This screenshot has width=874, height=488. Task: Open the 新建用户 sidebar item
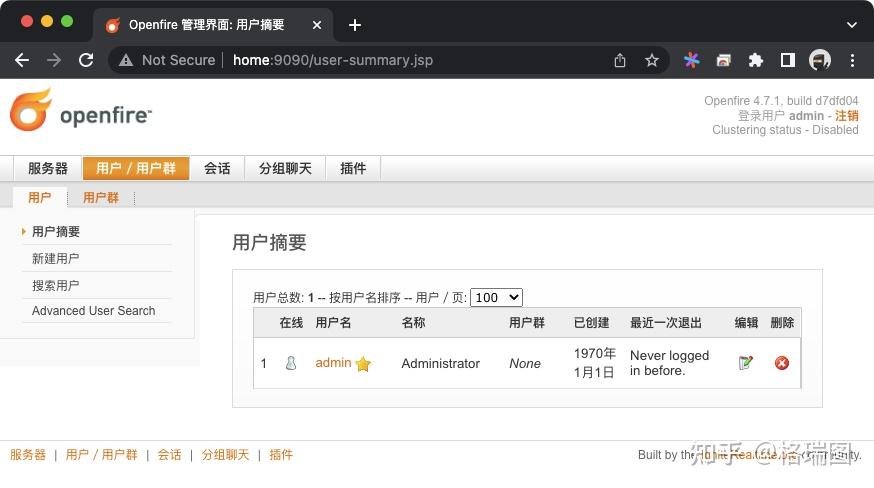[x=56, y=258]
